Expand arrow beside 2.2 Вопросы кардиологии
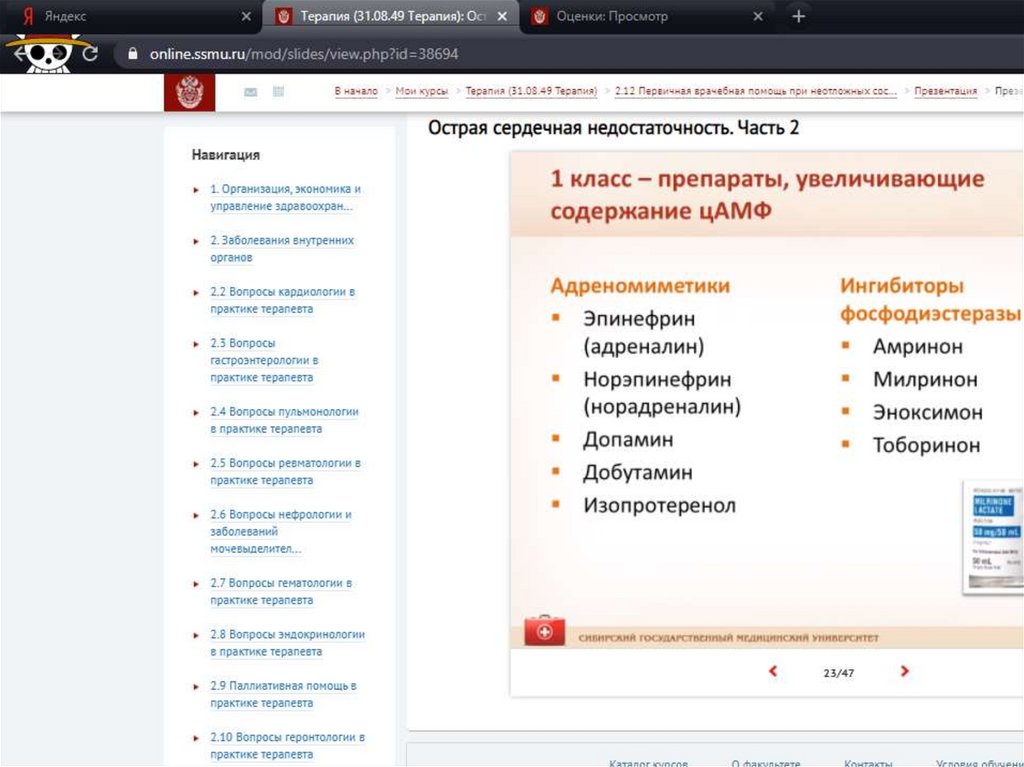This screenshot has width=1024, height=767. point(196,293)
